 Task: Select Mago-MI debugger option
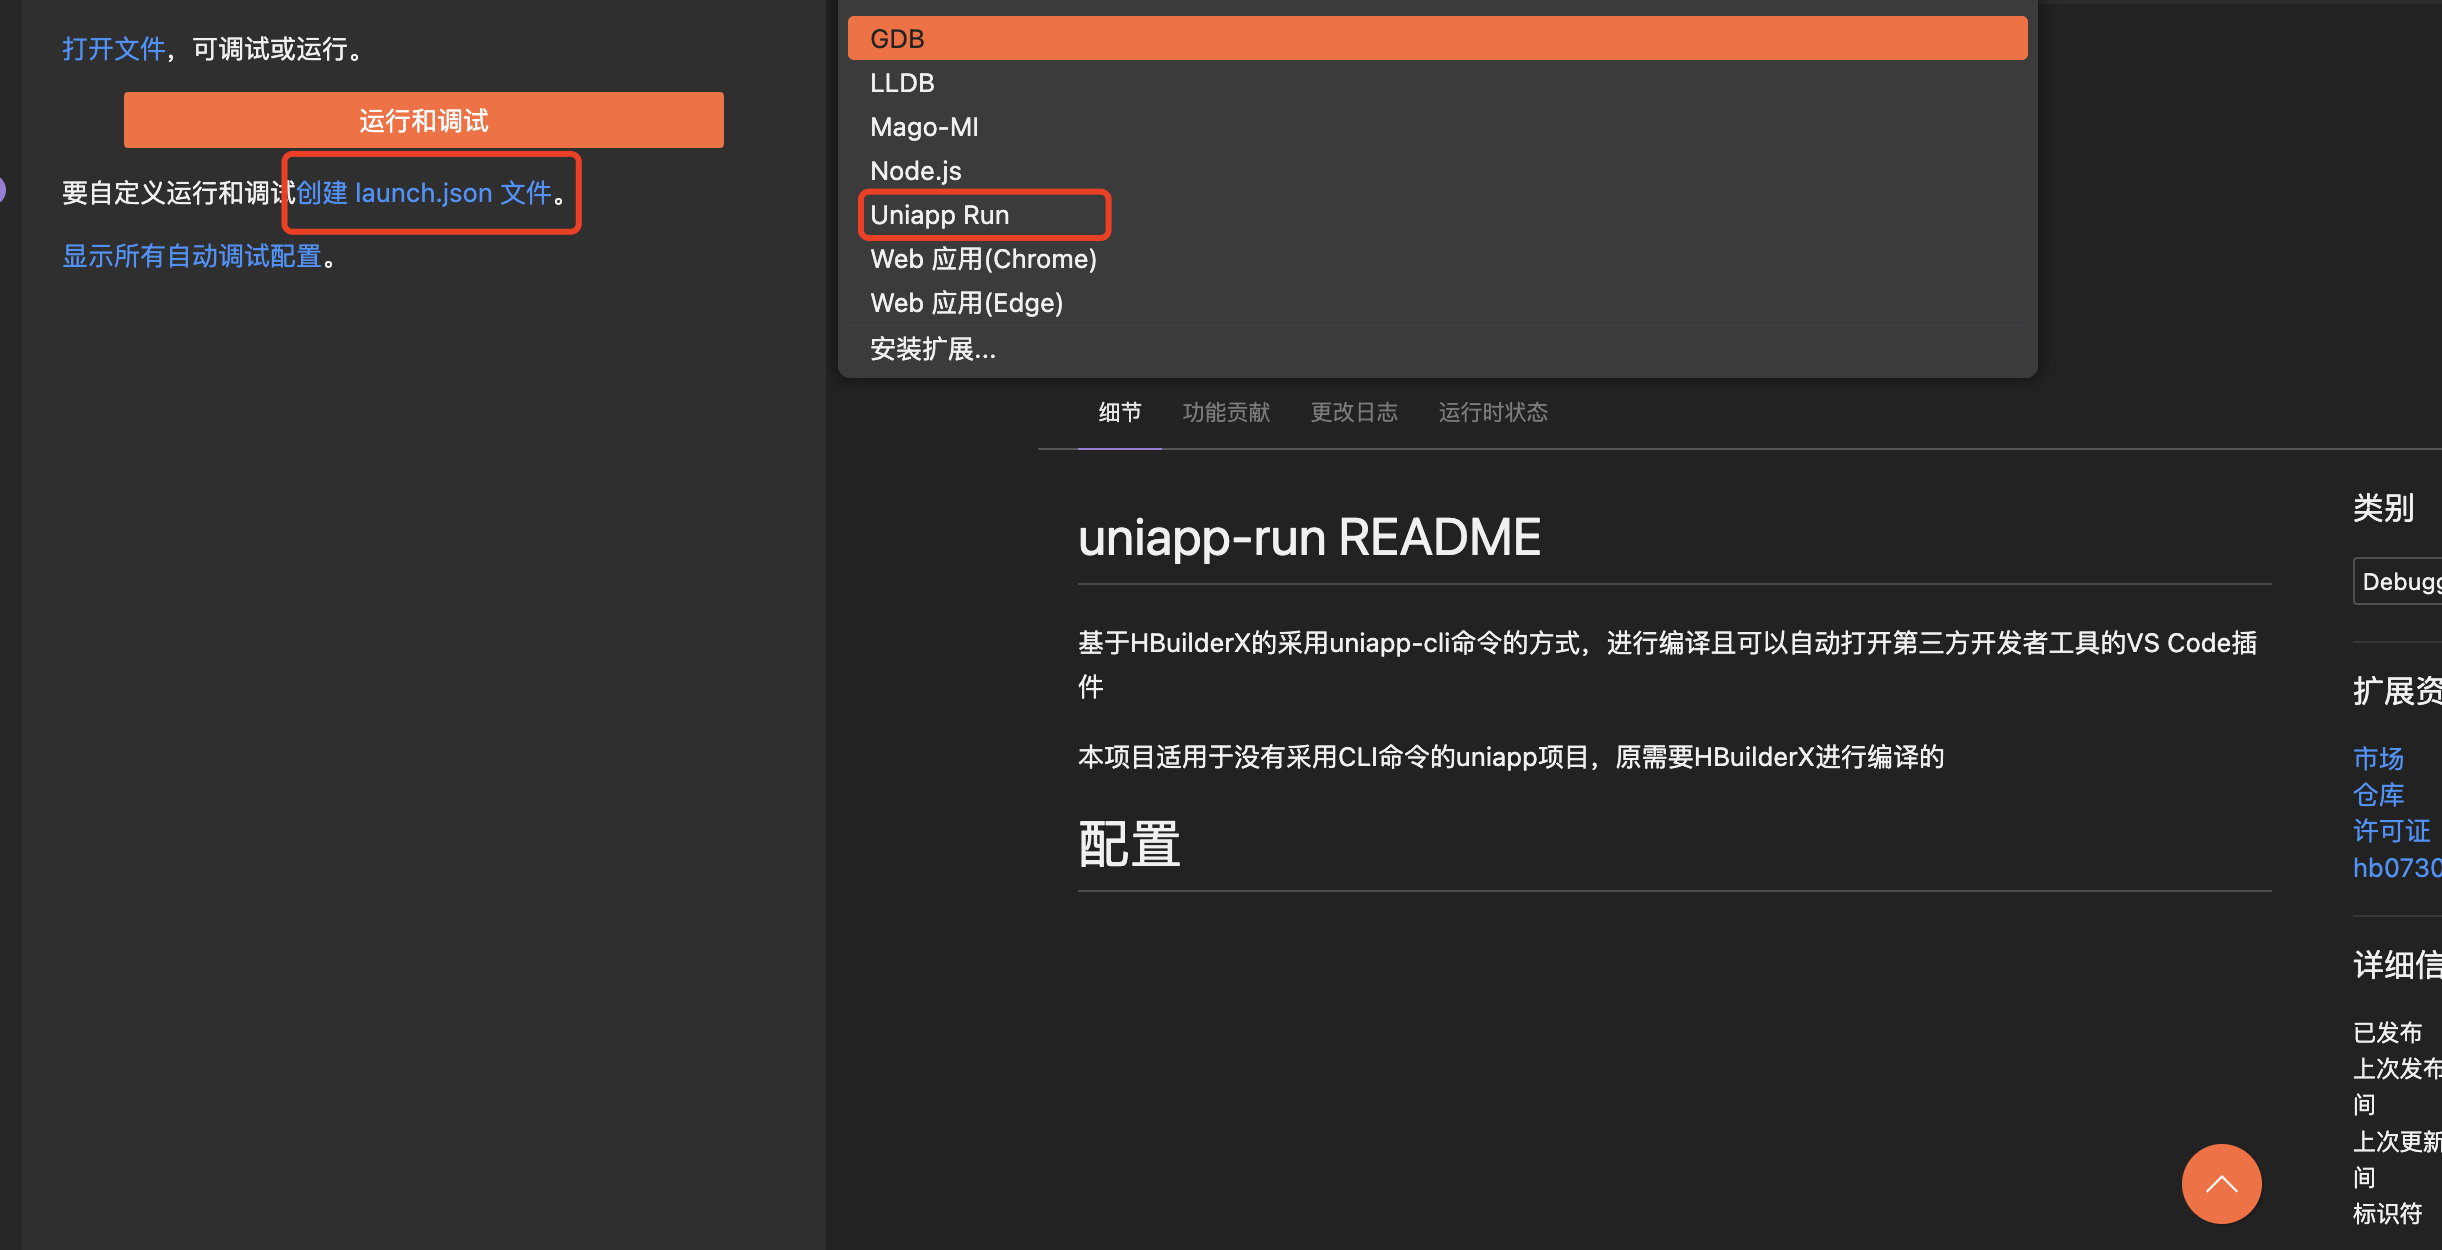923,126
